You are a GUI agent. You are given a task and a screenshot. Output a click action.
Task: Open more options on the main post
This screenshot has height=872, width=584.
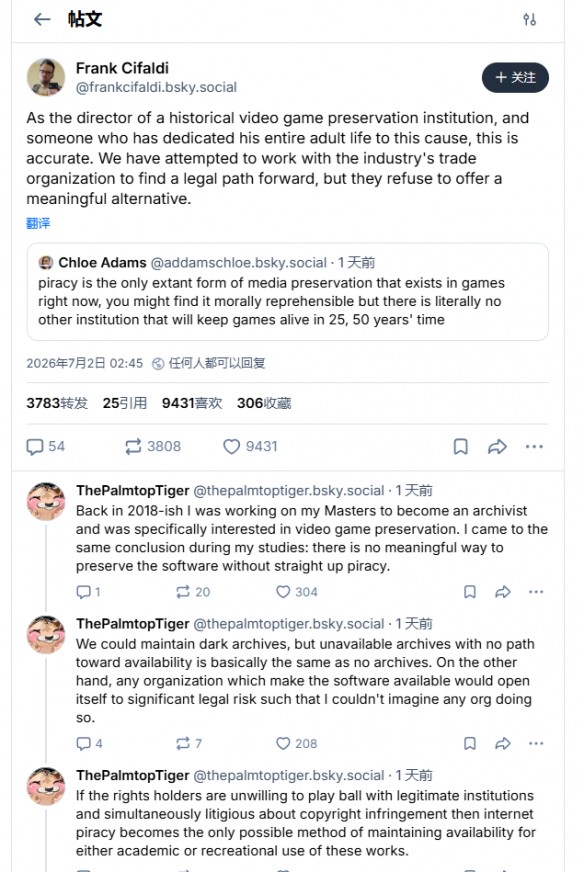(534, 447)
